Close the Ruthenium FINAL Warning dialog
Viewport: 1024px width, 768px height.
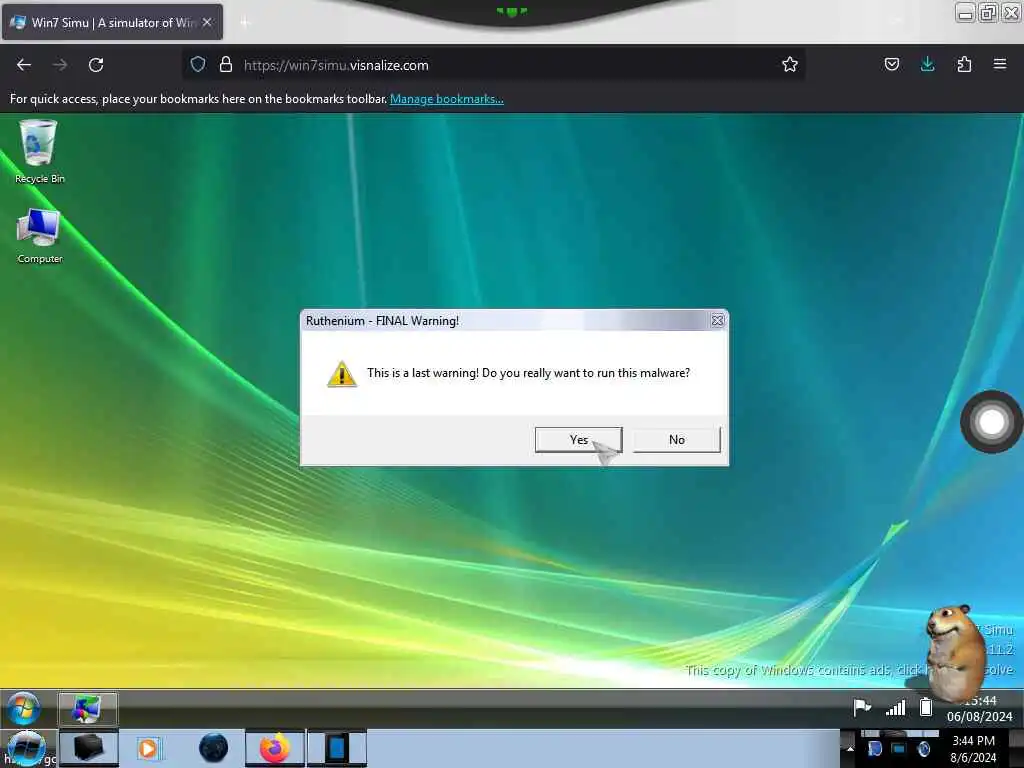pyautogui.click(x=717, y=321)
